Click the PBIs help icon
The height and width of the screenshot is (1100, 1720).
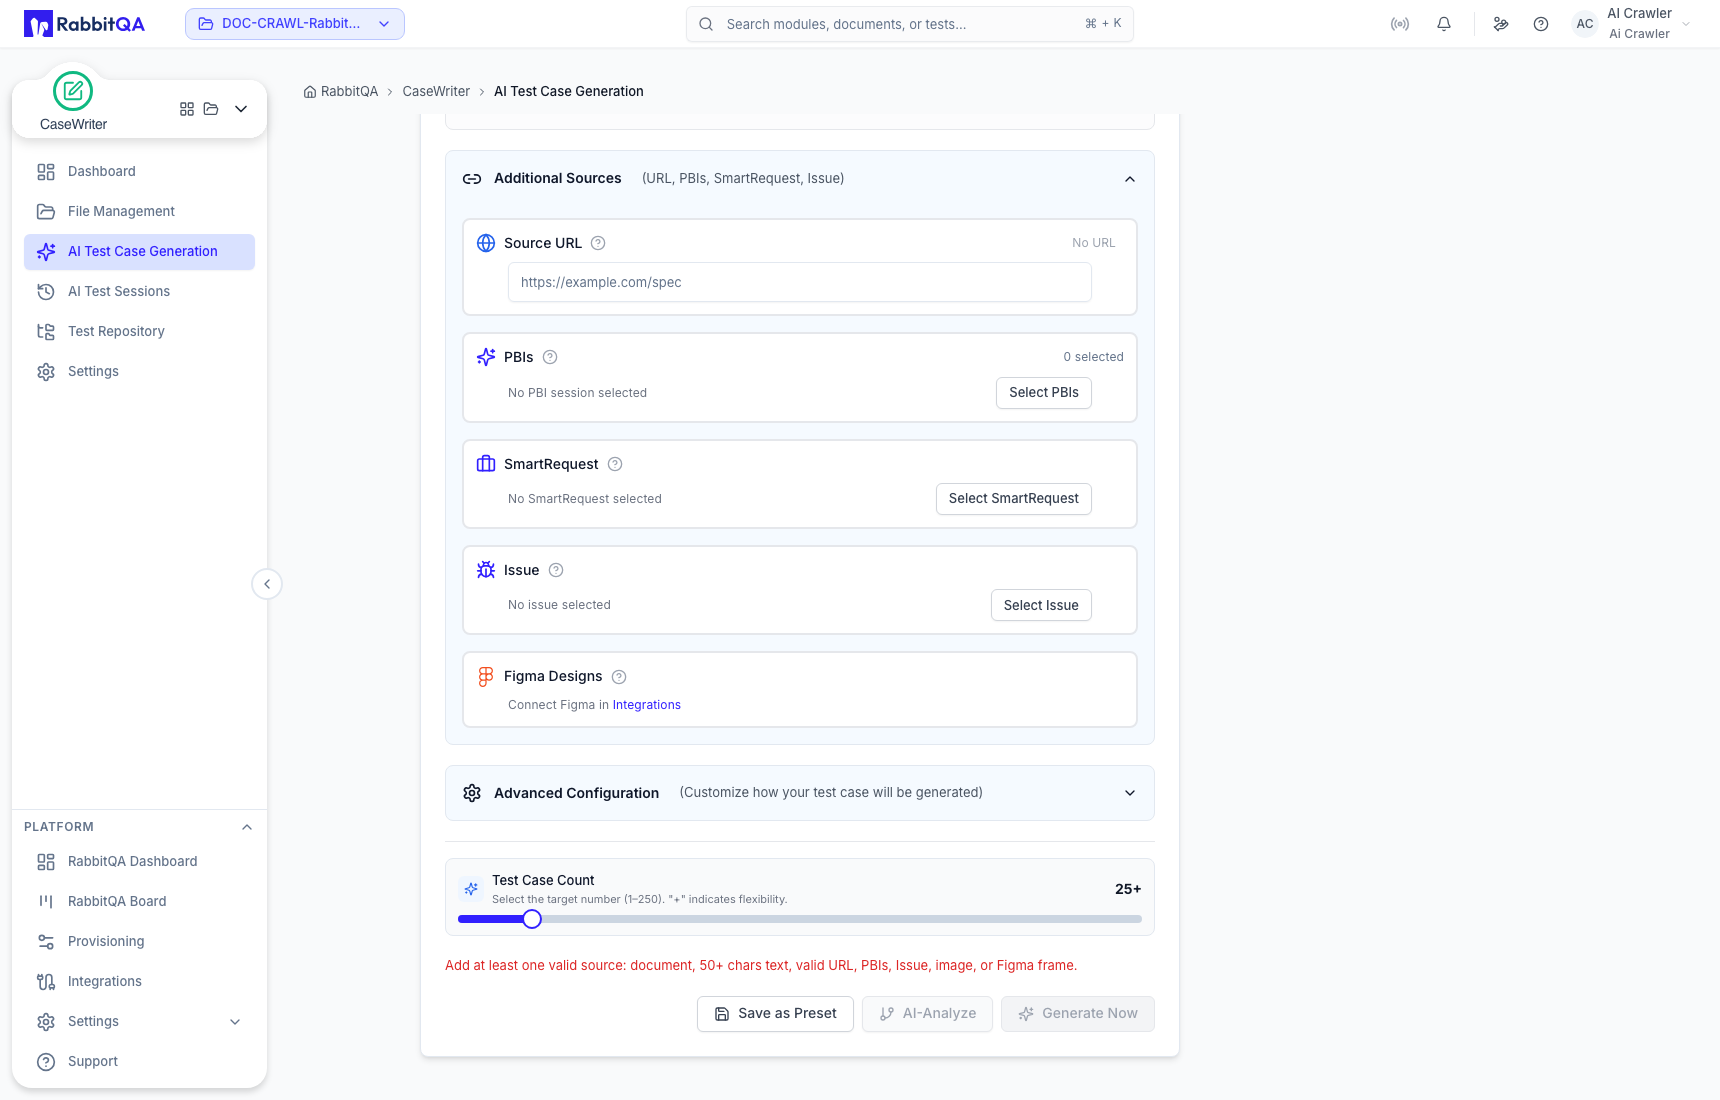[x=550, y=357]
